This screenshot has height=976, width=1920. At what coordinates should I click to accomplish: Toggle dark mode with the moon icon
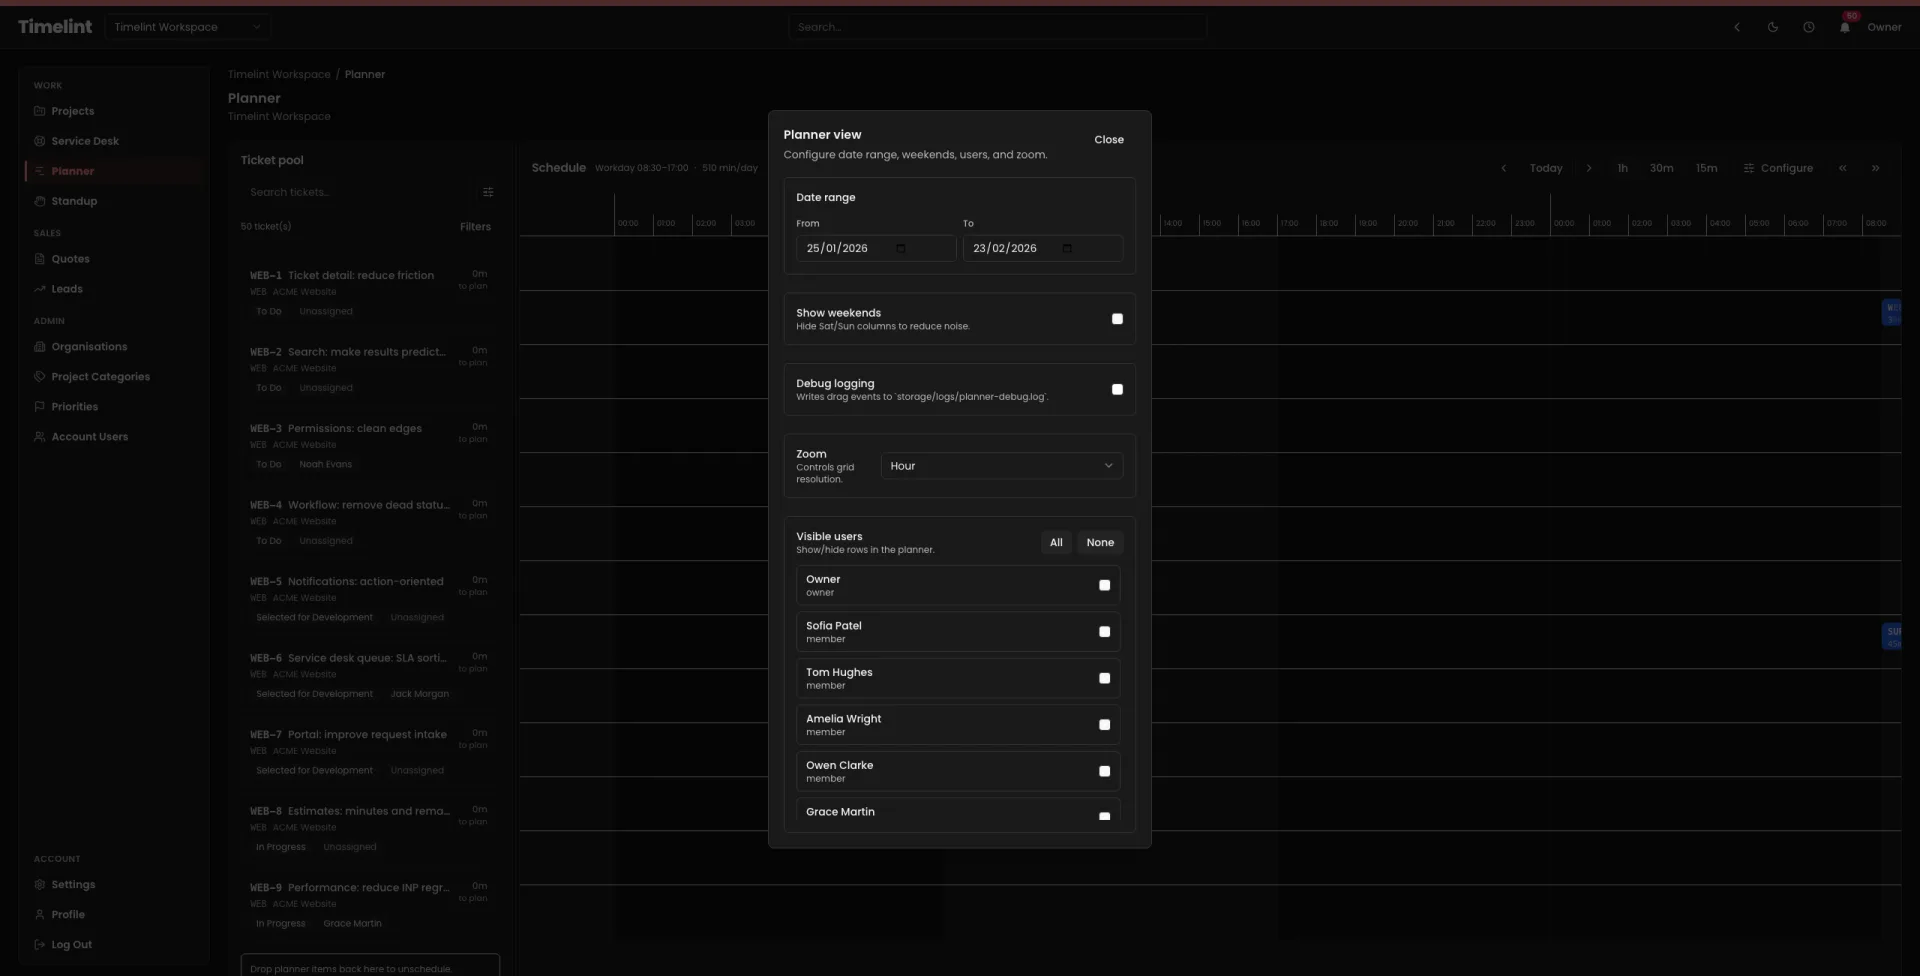[1773, 27]
